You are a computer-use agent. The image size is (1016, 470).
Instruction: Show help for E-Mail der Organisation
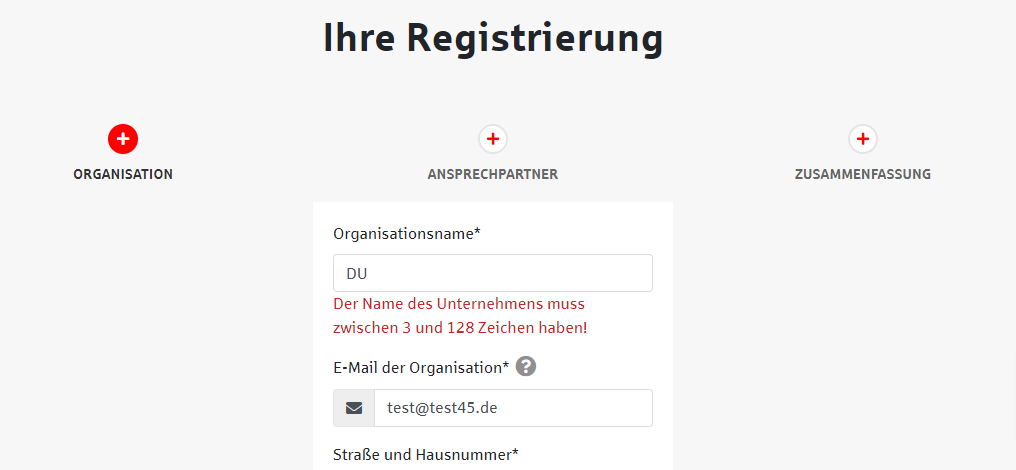point(526,367)
